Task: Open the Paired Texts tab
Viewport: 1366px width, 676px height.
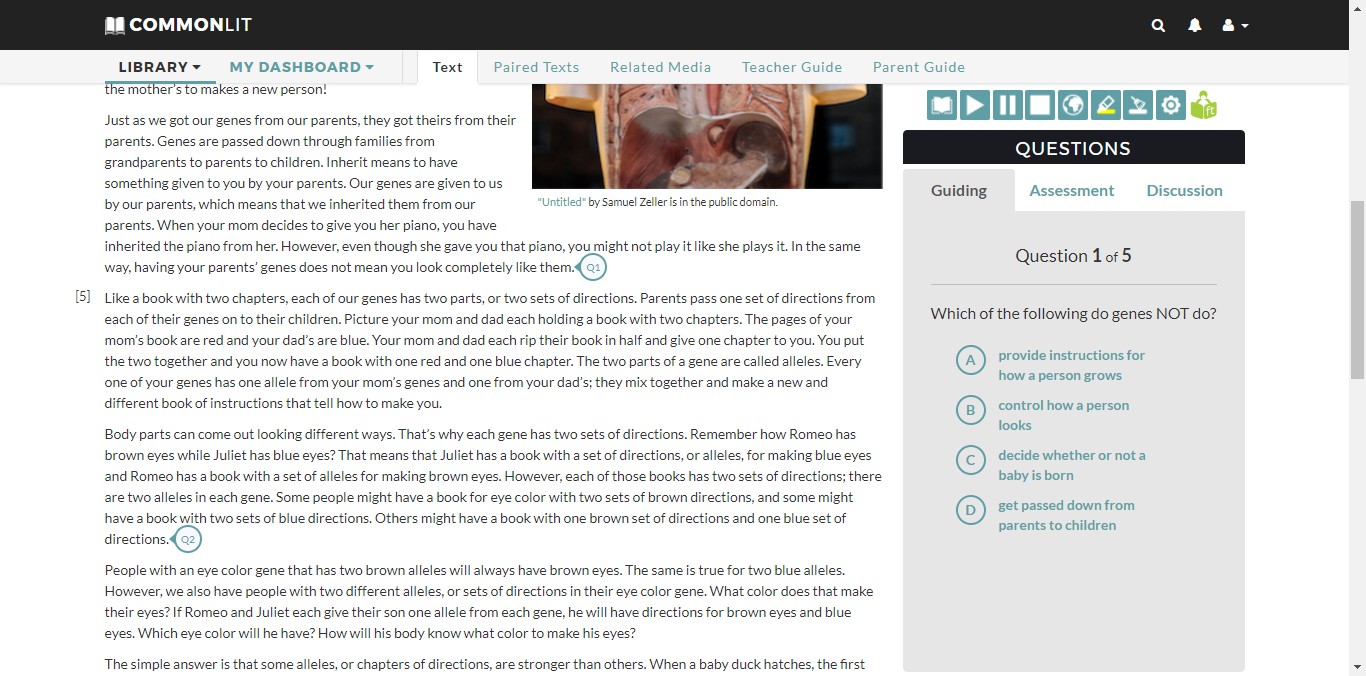Action: [x=536, y=66]
